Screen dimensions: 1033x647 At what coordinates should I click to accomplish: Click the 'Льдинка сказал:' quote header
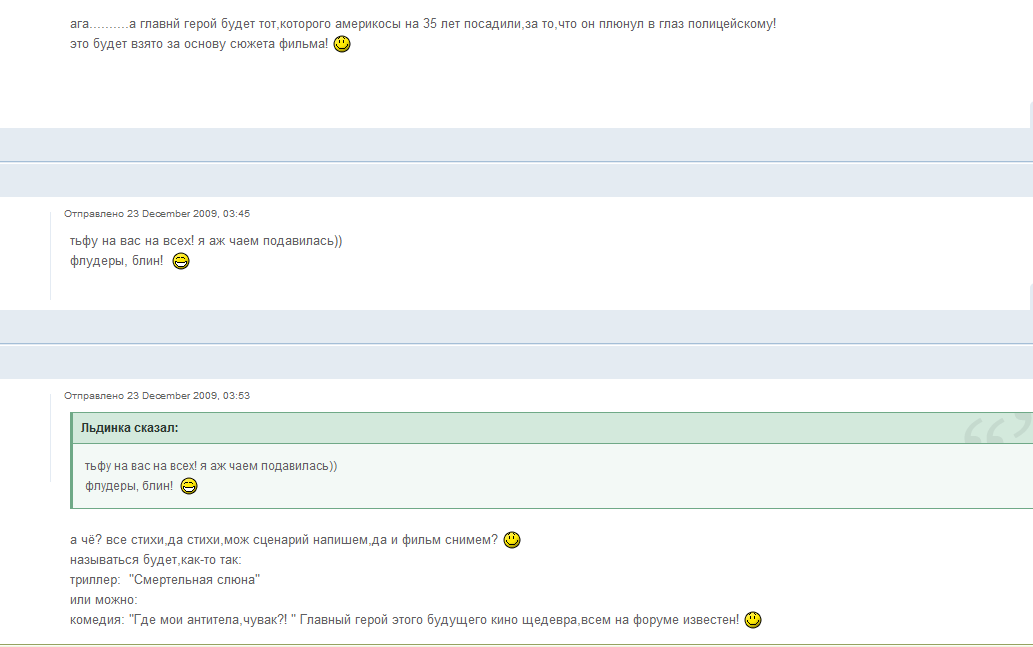(x=130, y=428)
